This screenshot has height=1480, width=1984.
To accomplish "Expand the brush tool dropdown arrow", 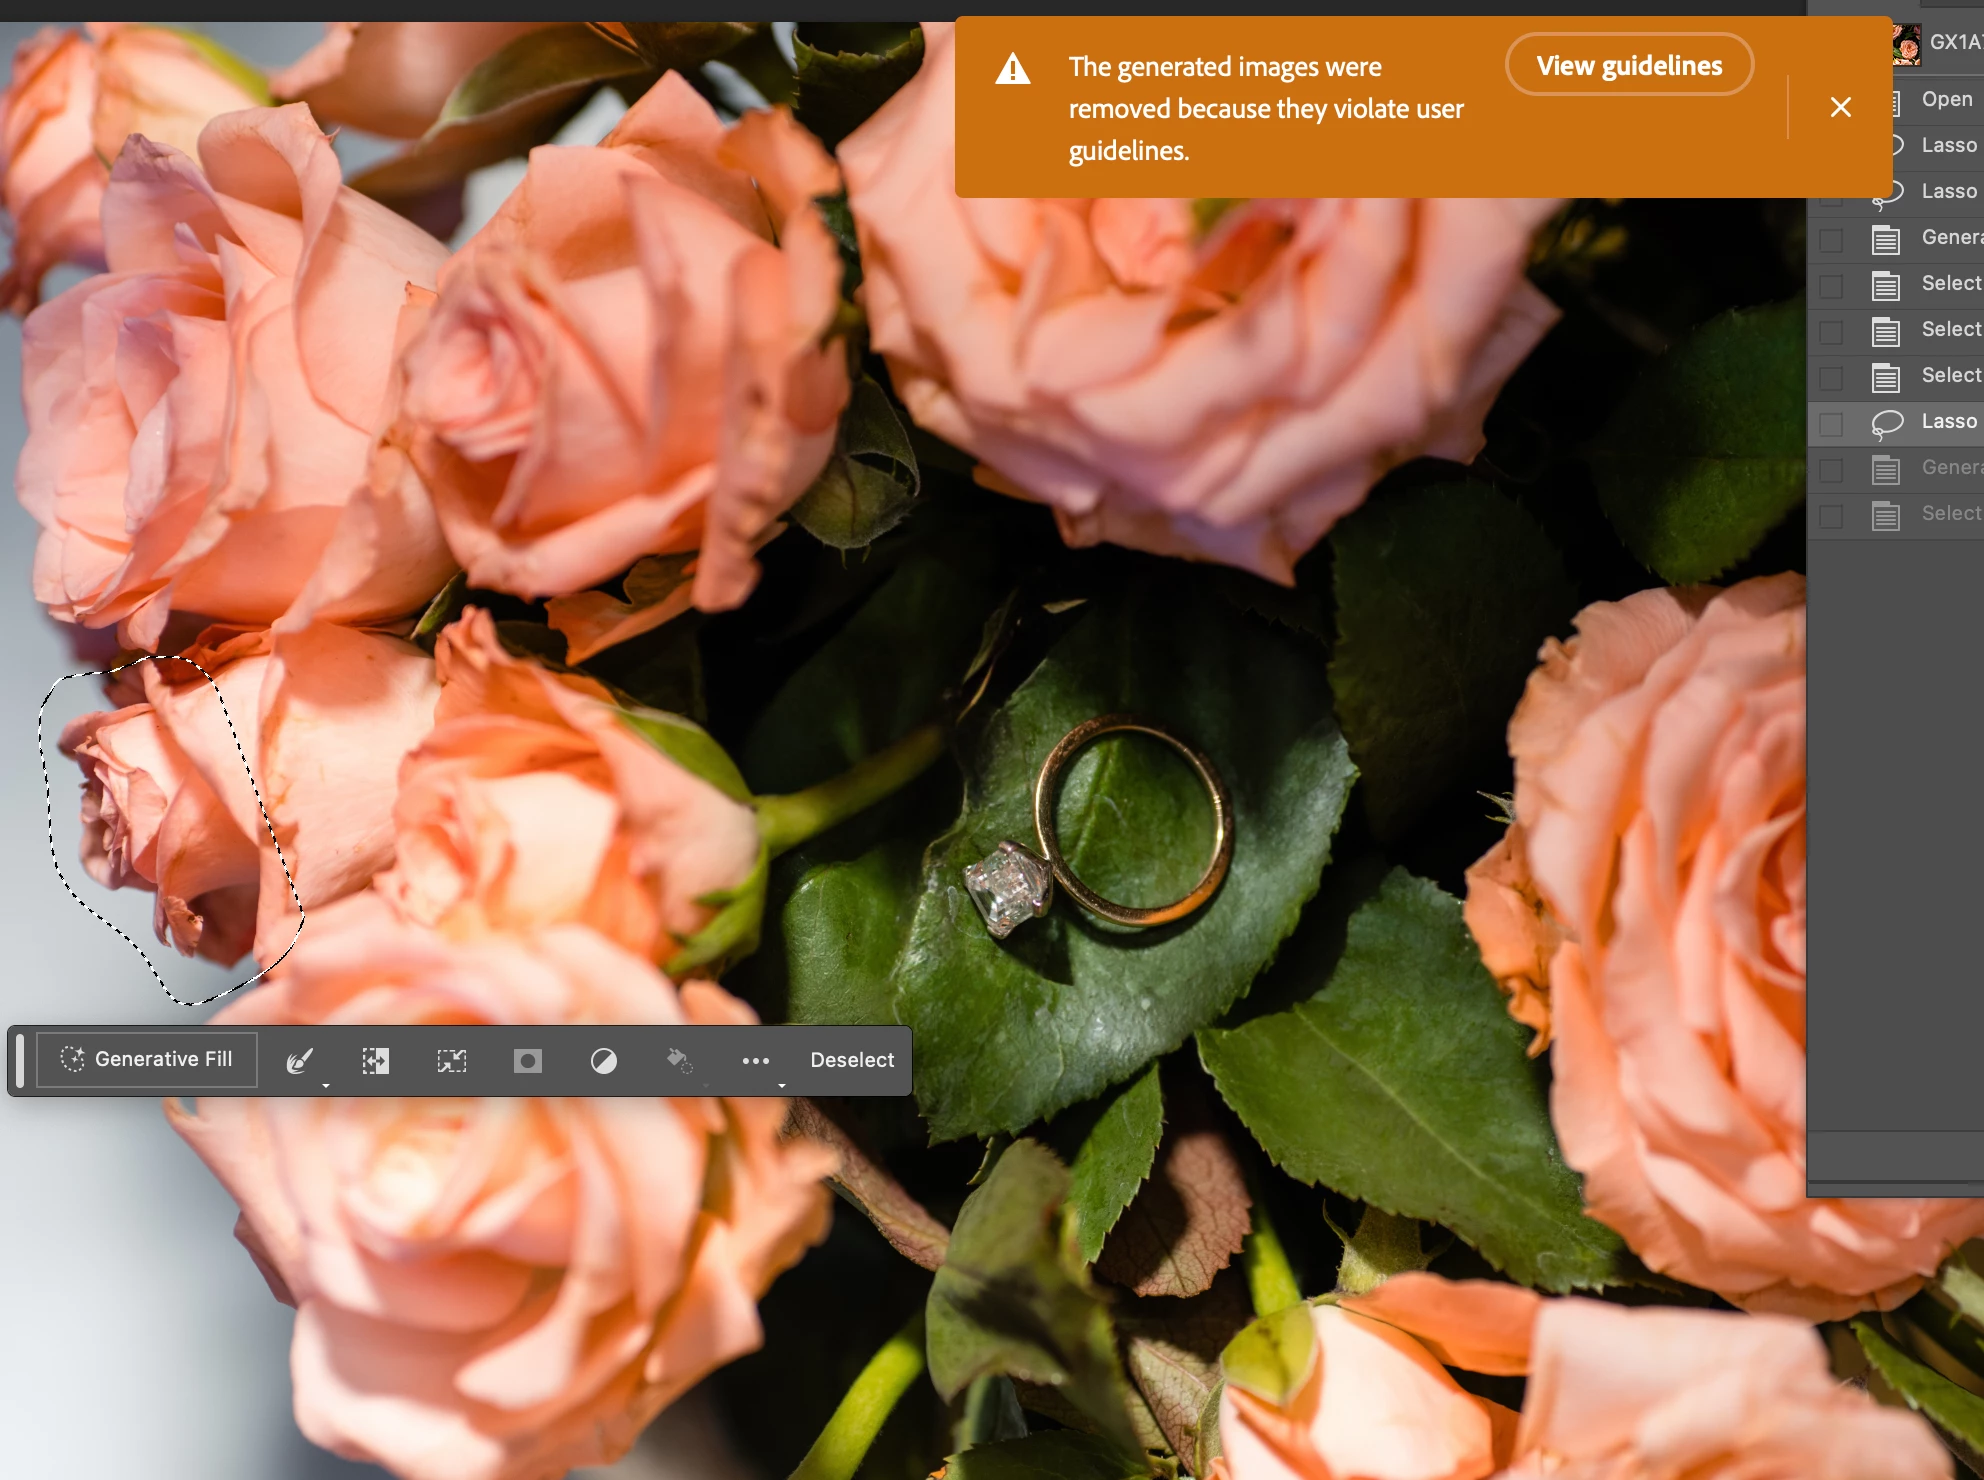I will click(x=326, y=1085).
